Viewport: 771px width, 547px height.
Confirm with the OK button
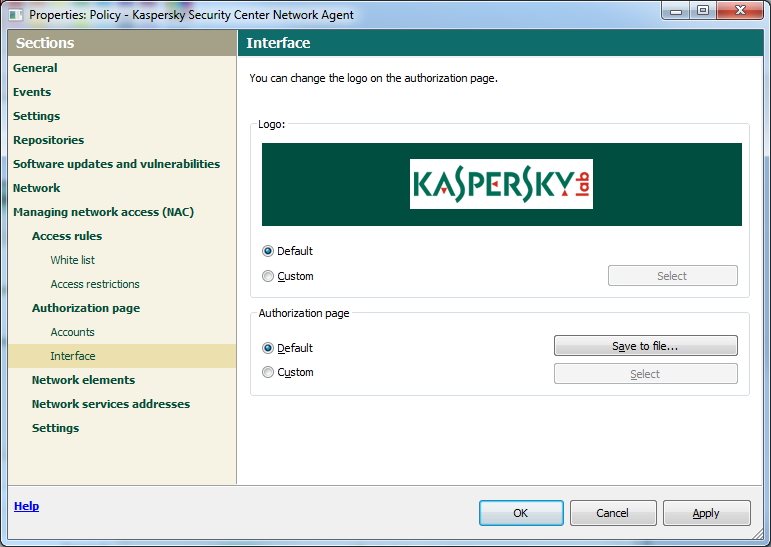pyautogui.click(x=521, y=513)
